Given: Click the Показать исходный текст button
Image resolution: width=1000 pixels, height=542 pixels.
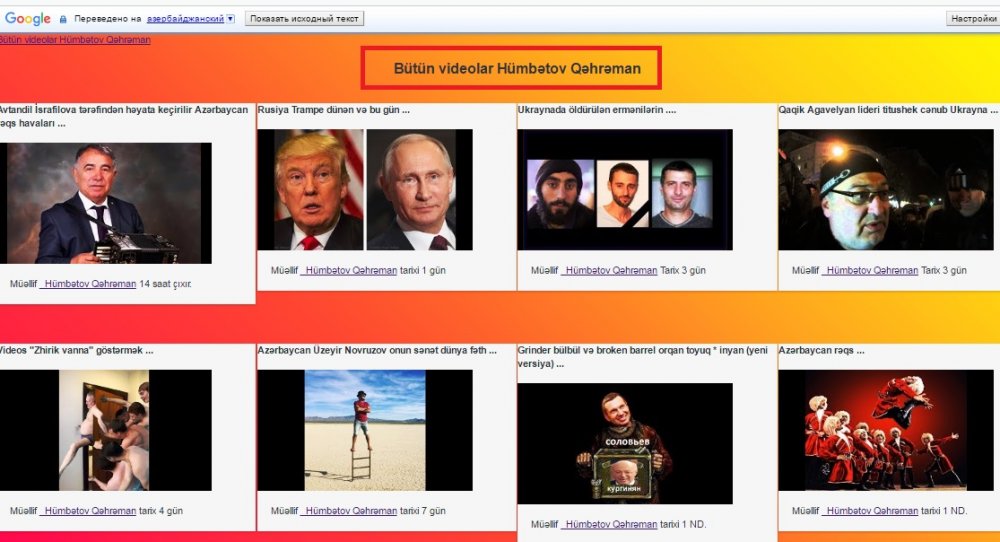Looking at the screenshot, I should [304, 18].
